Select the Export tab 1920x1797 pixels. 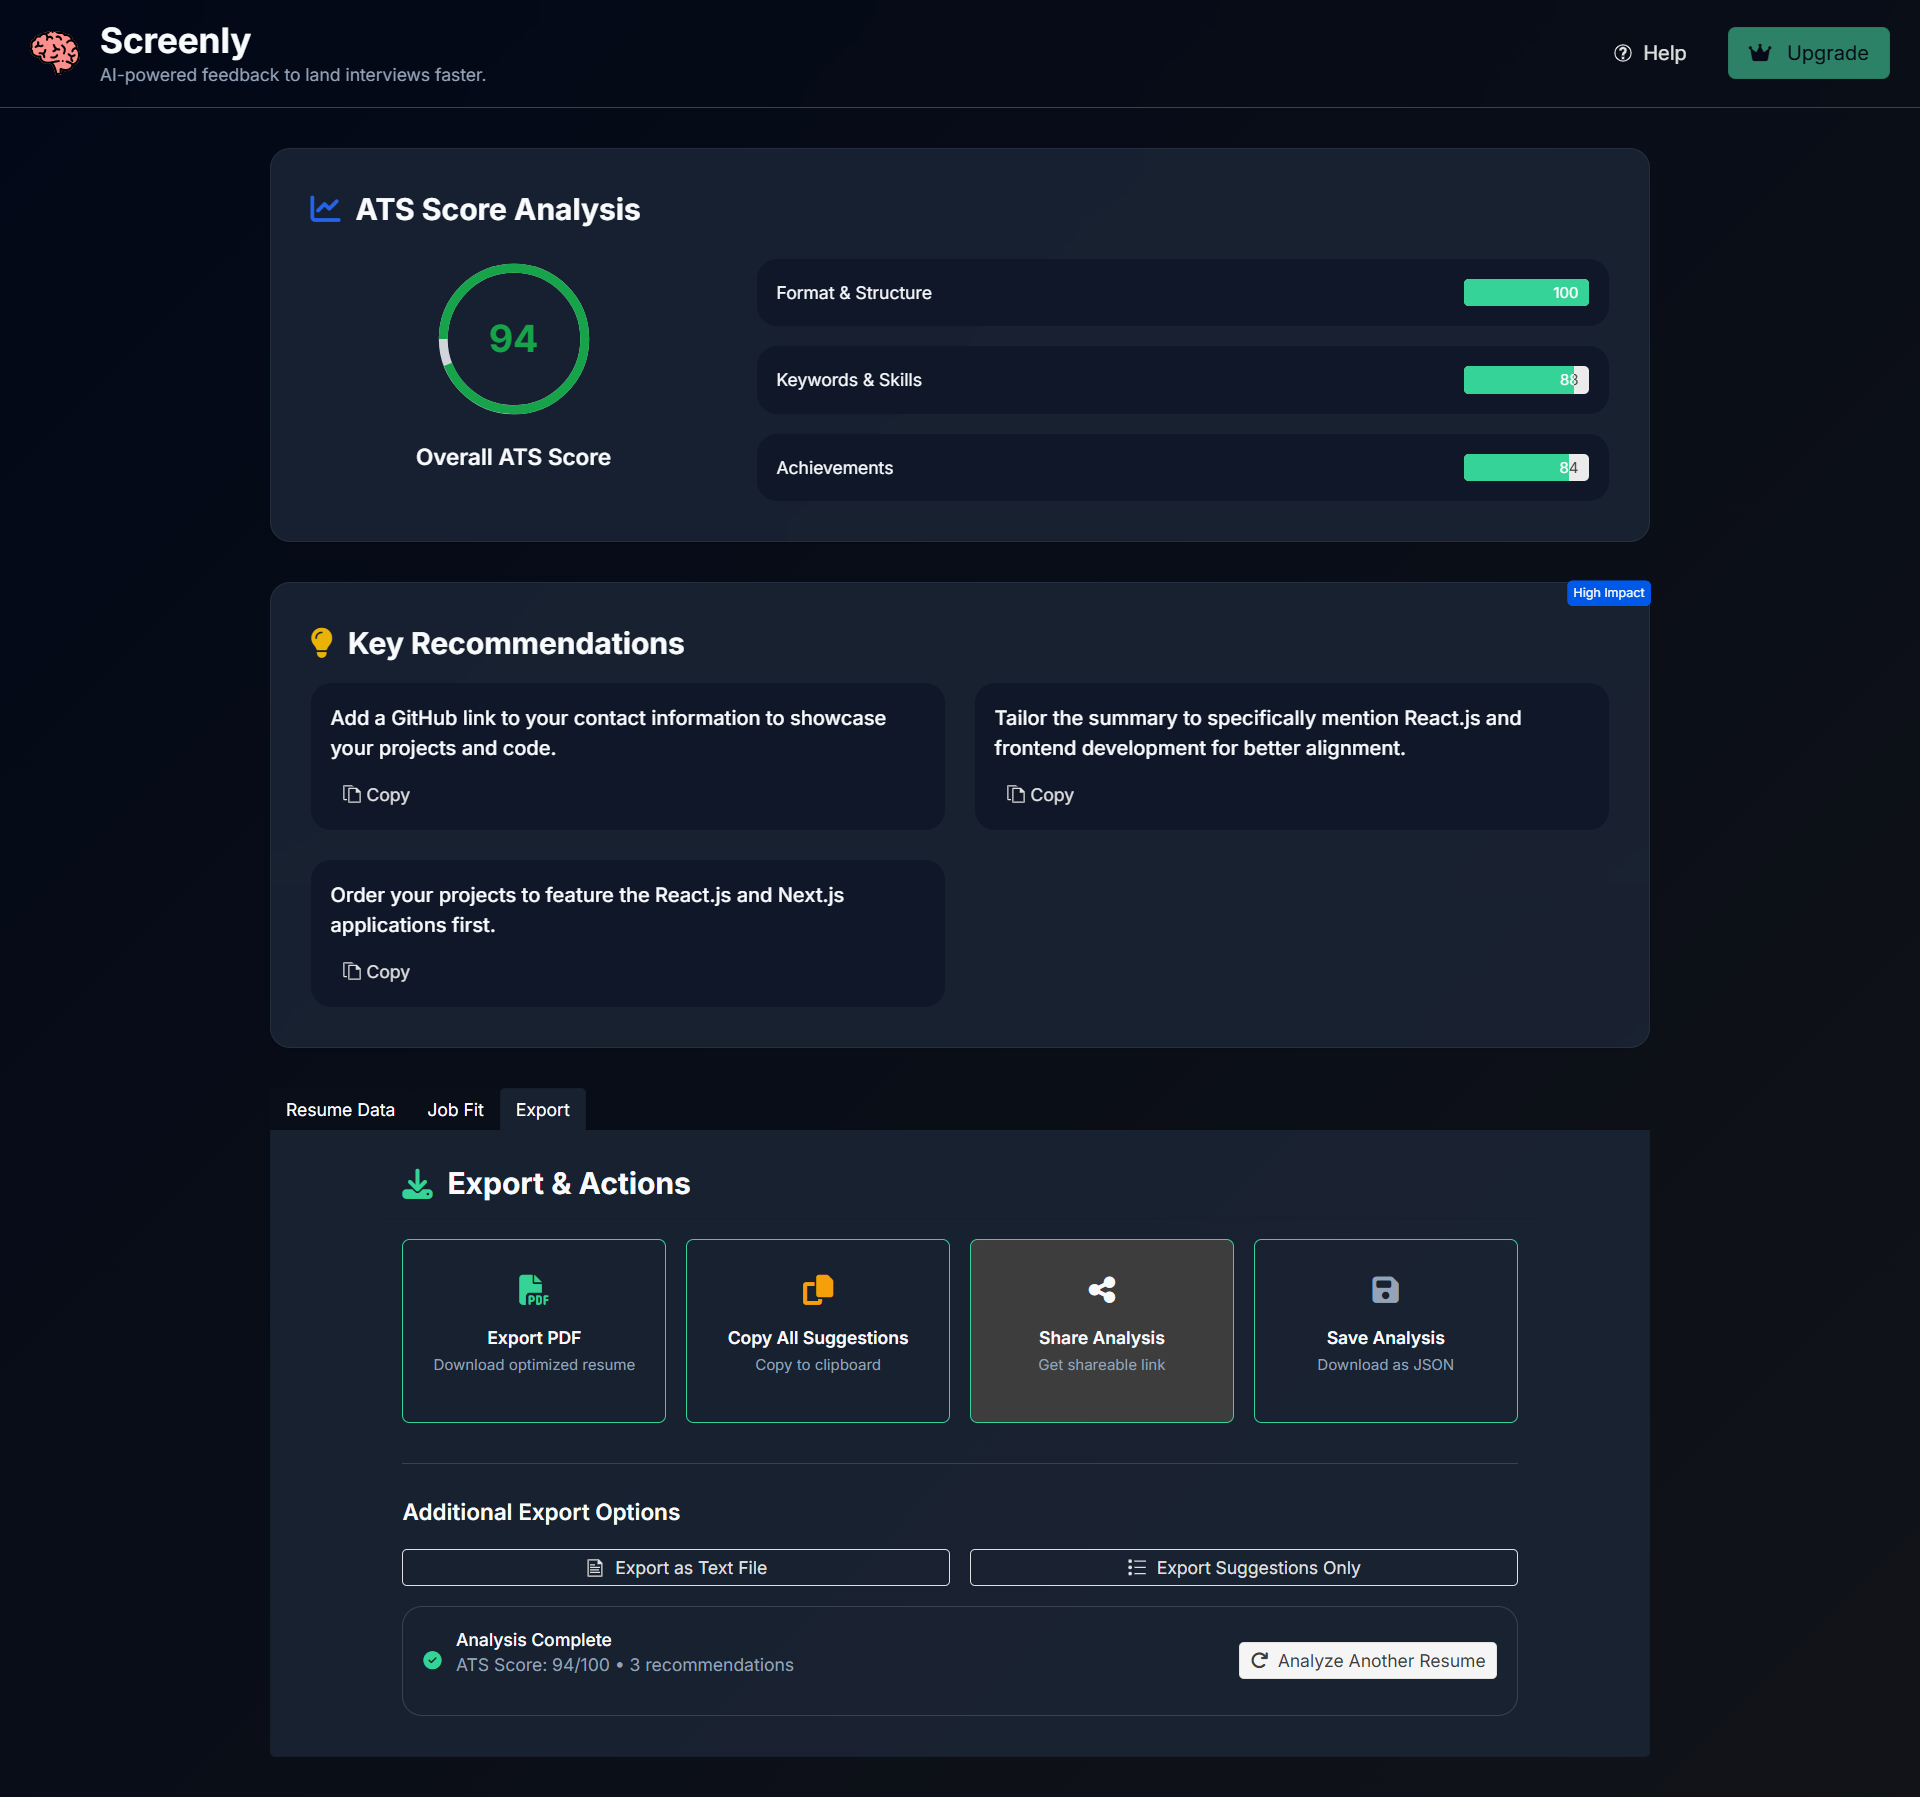click(x=542, y=1110)
